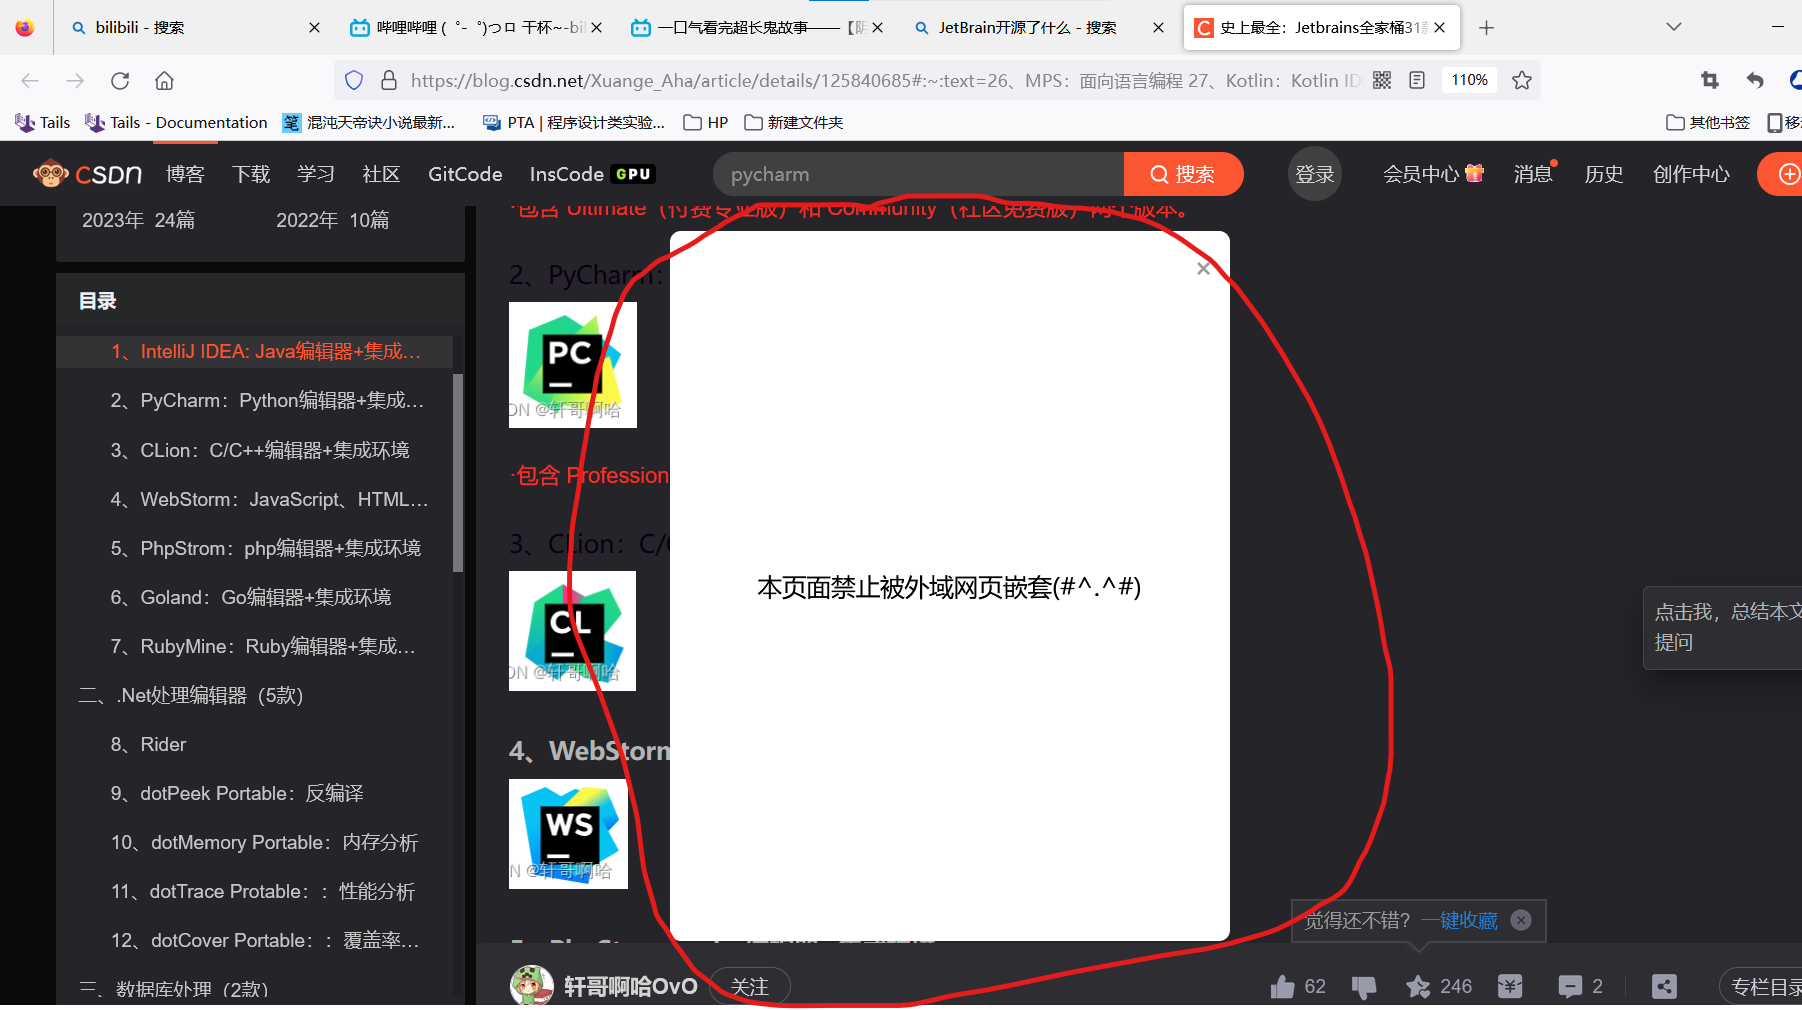Expand the list all tabs dropdown
This screenshot has height=1010, width=1802.
tap(1674, 27)
